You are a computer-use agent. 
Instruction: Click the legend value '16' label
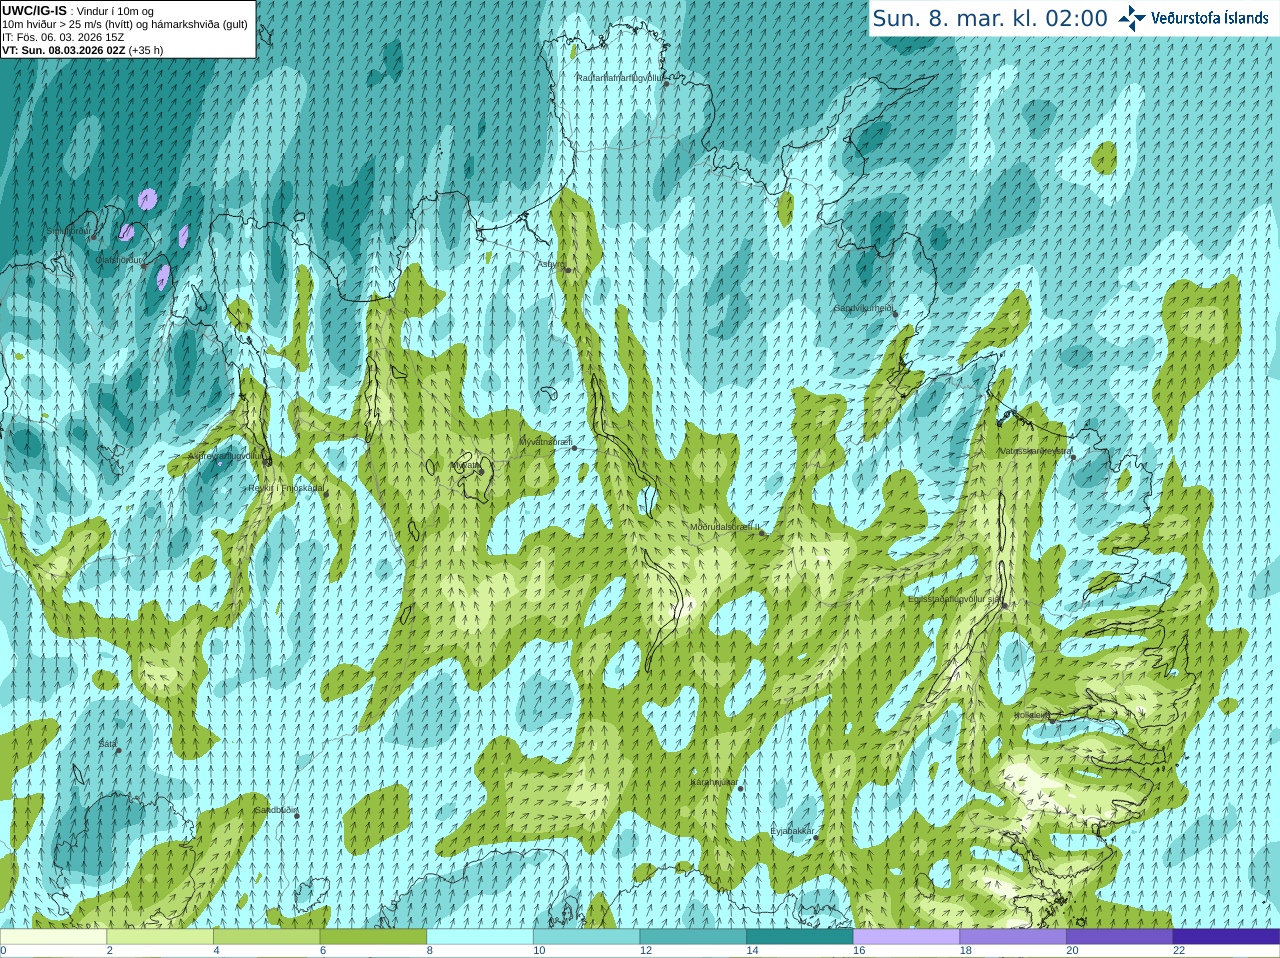[x=859, y=951]
